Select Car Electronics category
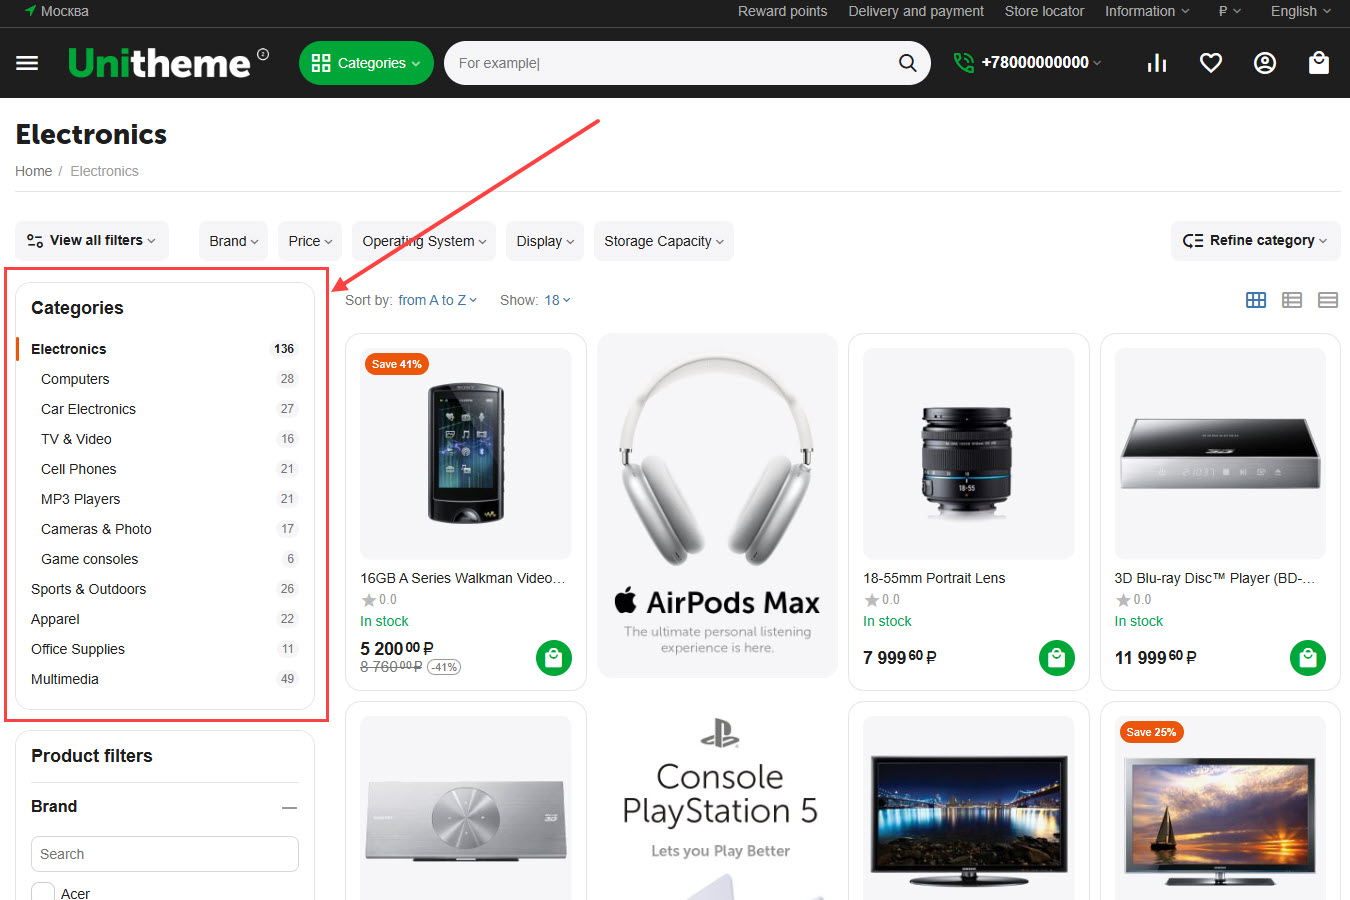The width and height of the screenshot is (1350, 900). [88, 409]
